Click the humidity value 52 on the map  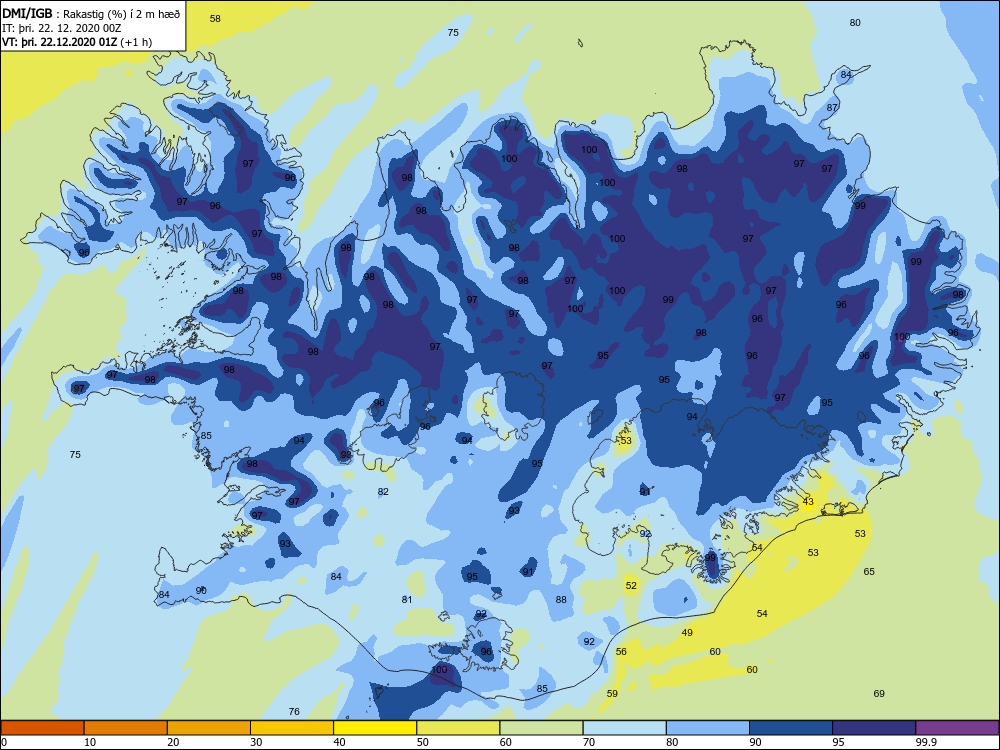pyautogui.click(x=631, y=585)
